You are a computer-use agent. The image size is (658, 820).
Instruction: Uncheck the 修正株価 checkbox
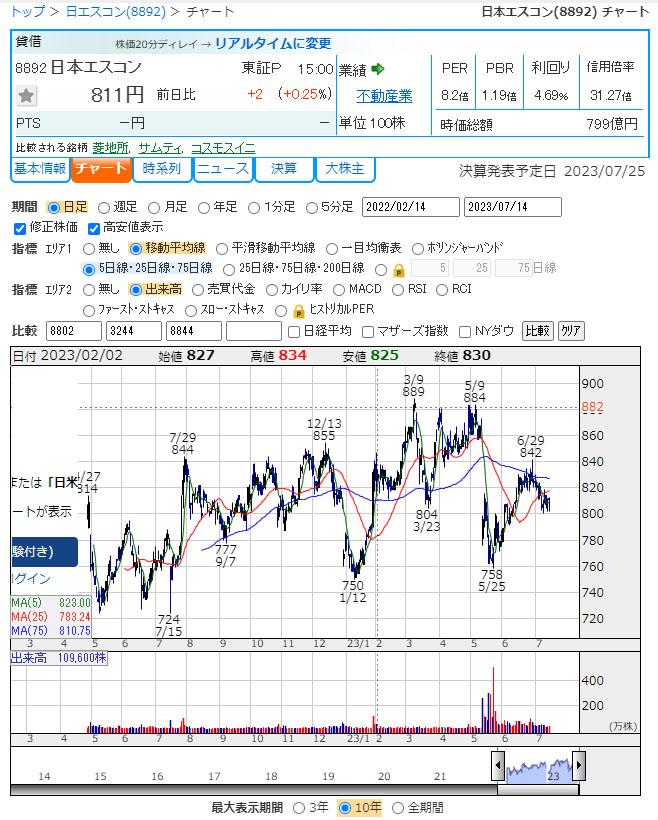[22, 227]
